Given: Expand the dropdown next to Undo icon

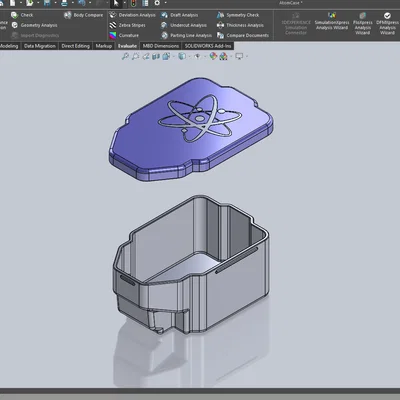Looking at the screenshot, I should (89, 3).
